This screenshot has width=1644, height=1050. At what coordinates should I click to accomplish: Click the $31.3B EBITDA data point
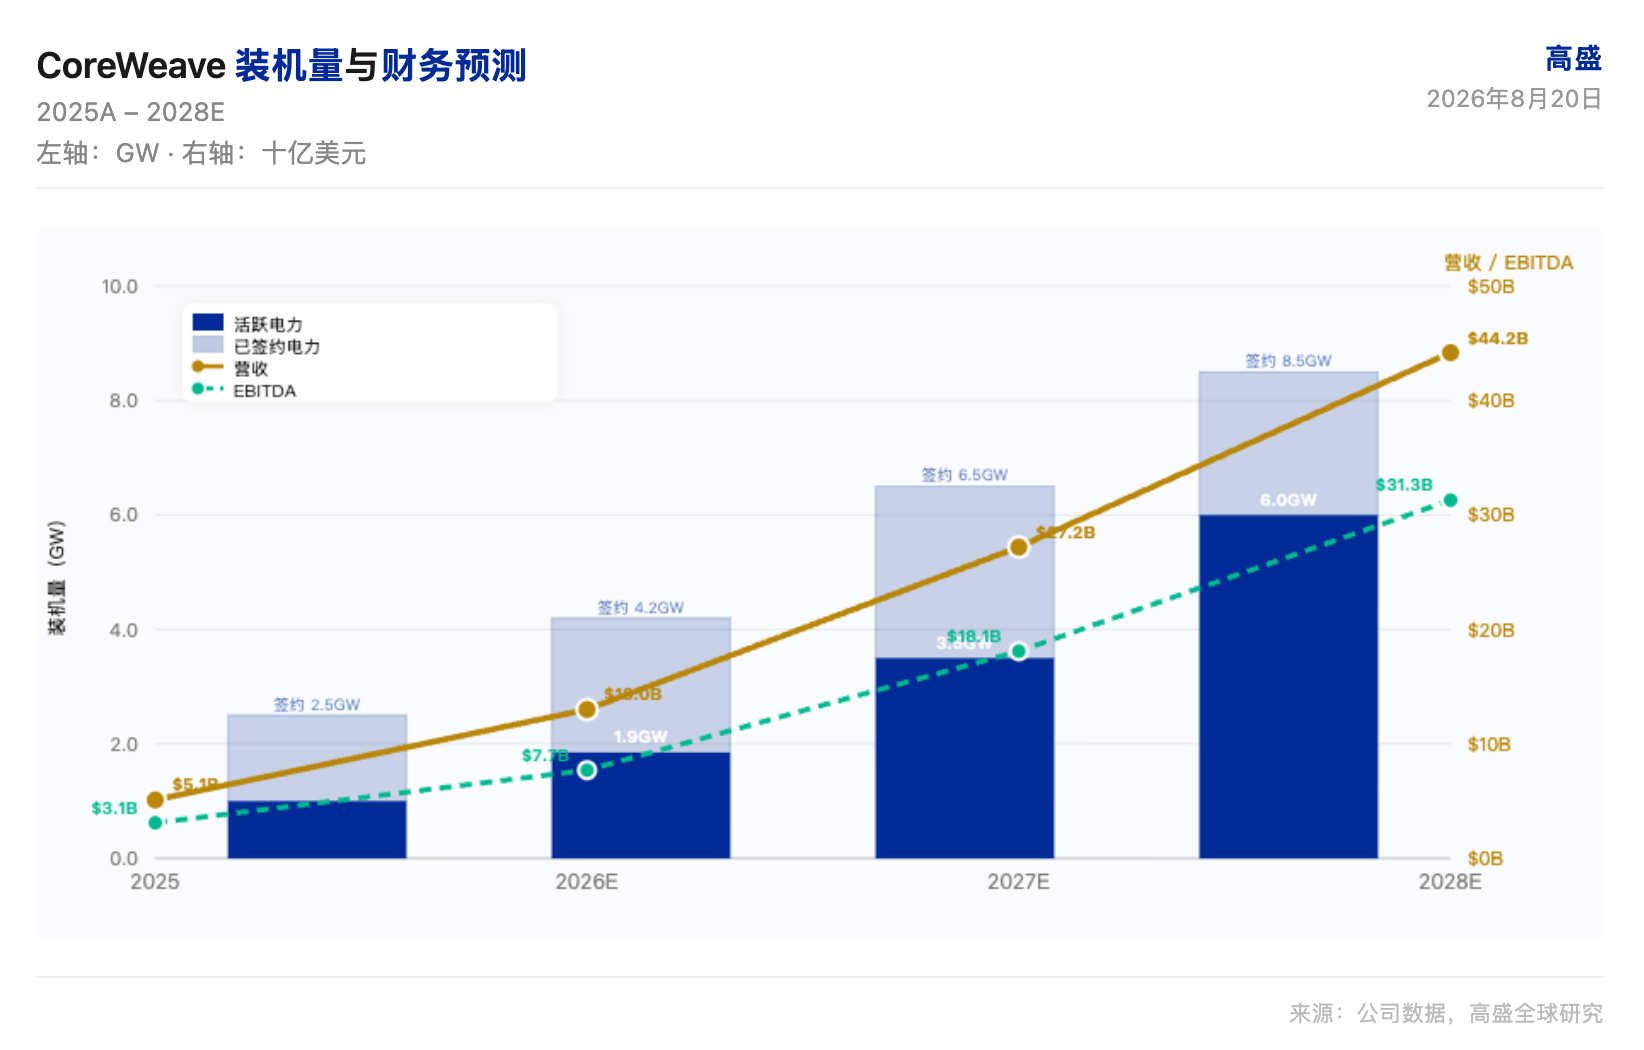point(1450,500)
